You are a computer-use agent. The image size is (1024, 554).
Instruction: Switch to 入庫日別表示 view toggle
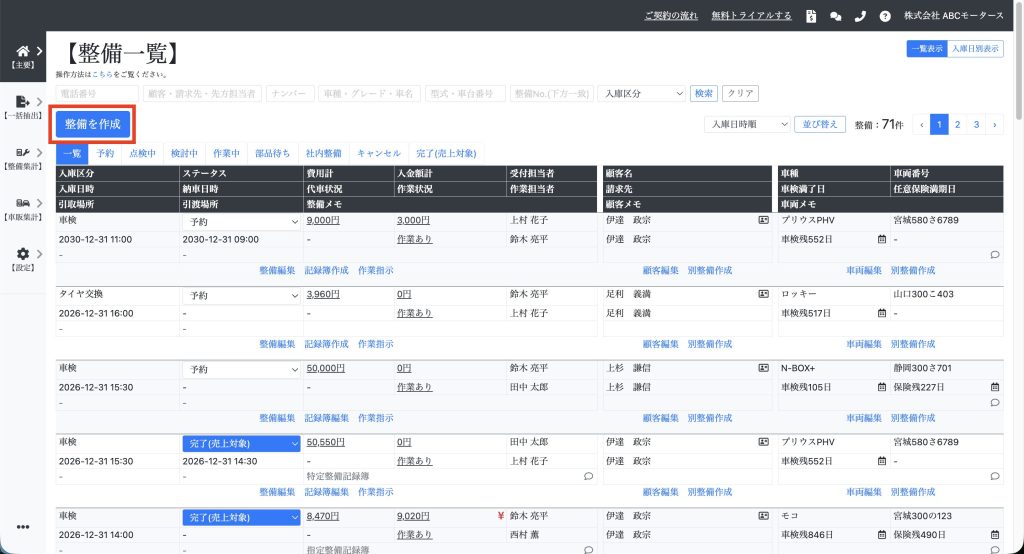pyautogui.click(x=975, y=48)
